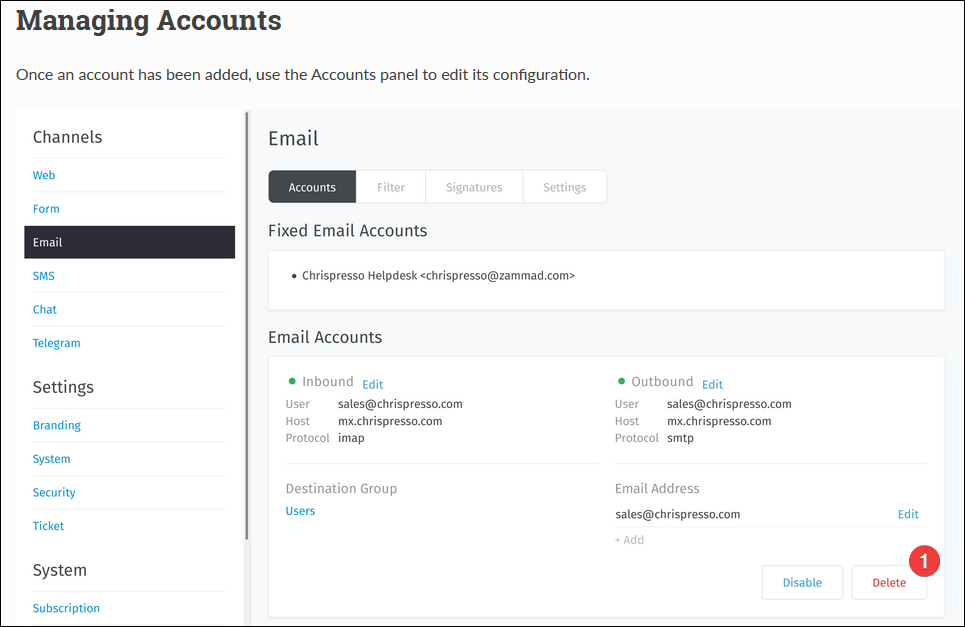965x627 pixels.
Task: Open the Chat channel
Action: (44, 310)
